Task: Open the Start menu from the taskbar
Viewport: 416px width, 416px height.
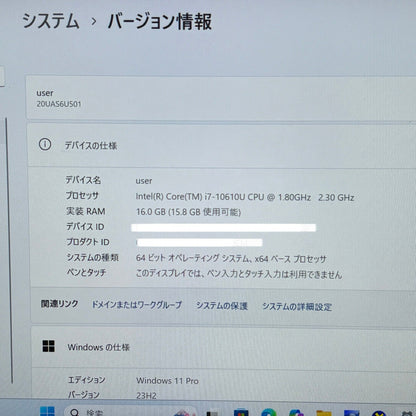Action: click(47, 411)
